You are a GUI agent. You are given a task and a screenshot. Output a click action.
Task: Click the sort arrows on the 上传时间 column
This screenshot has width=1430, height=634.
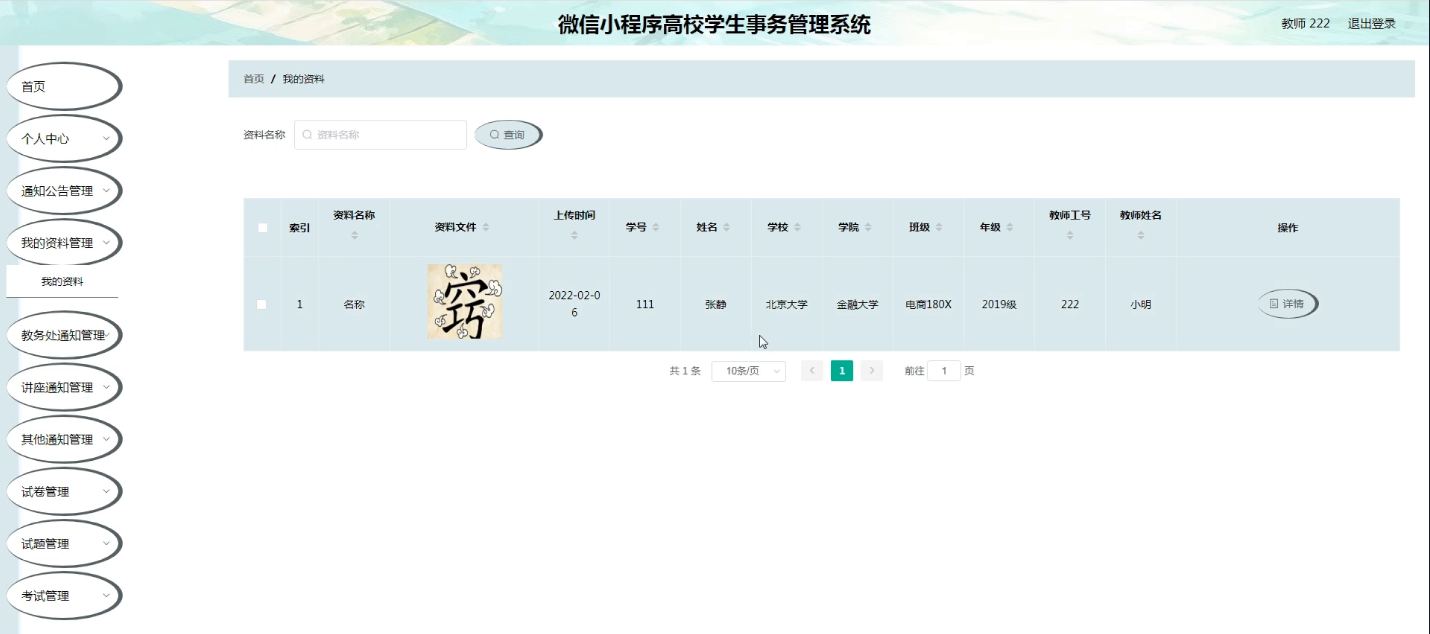pos(574,234)
